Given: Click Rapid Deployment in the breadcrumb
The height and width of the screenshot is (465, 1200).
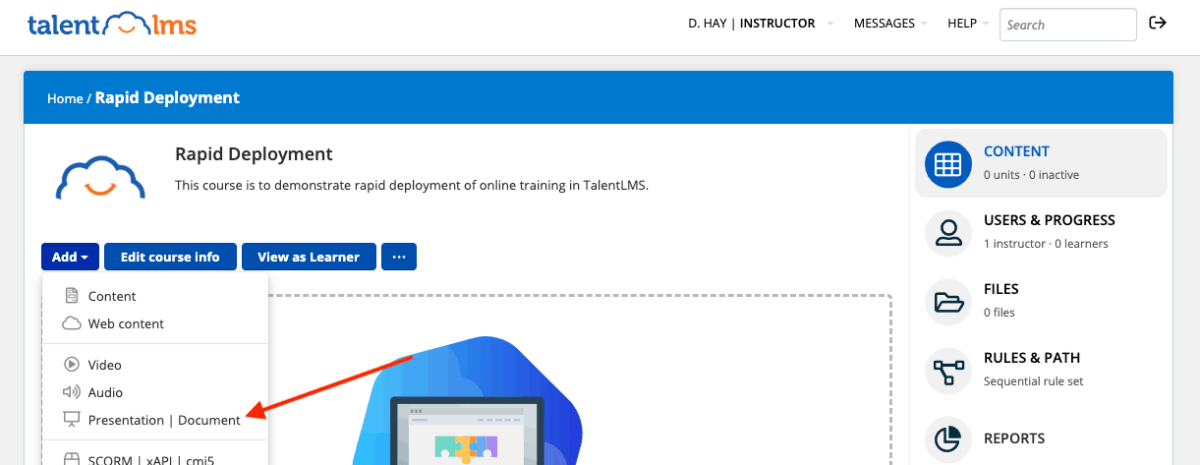Looking at the screenshot, I should tap(167, 98).
